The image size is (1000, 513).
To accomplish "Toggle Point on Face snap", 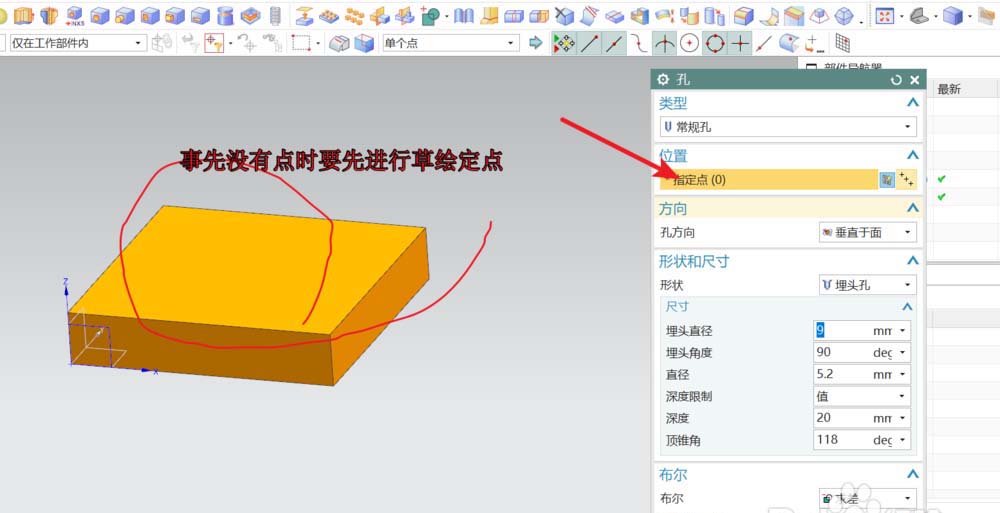I will [789, 43].
